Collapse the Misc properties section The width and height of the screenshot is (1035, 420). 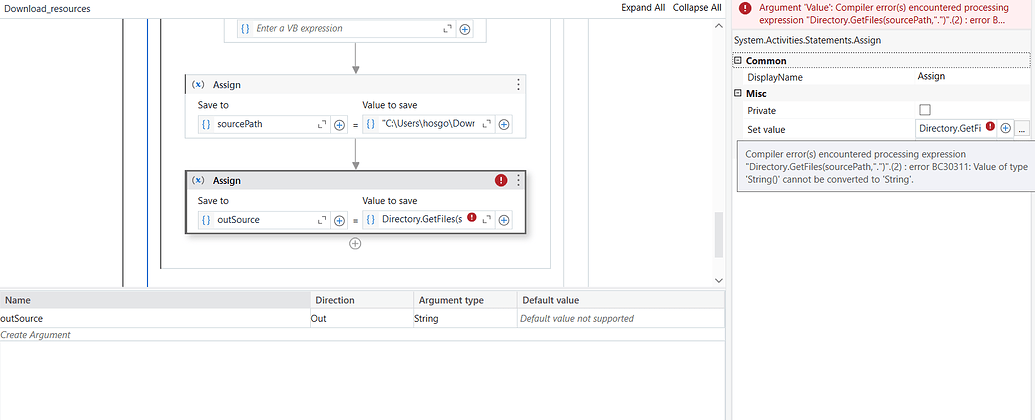[738, 93]
